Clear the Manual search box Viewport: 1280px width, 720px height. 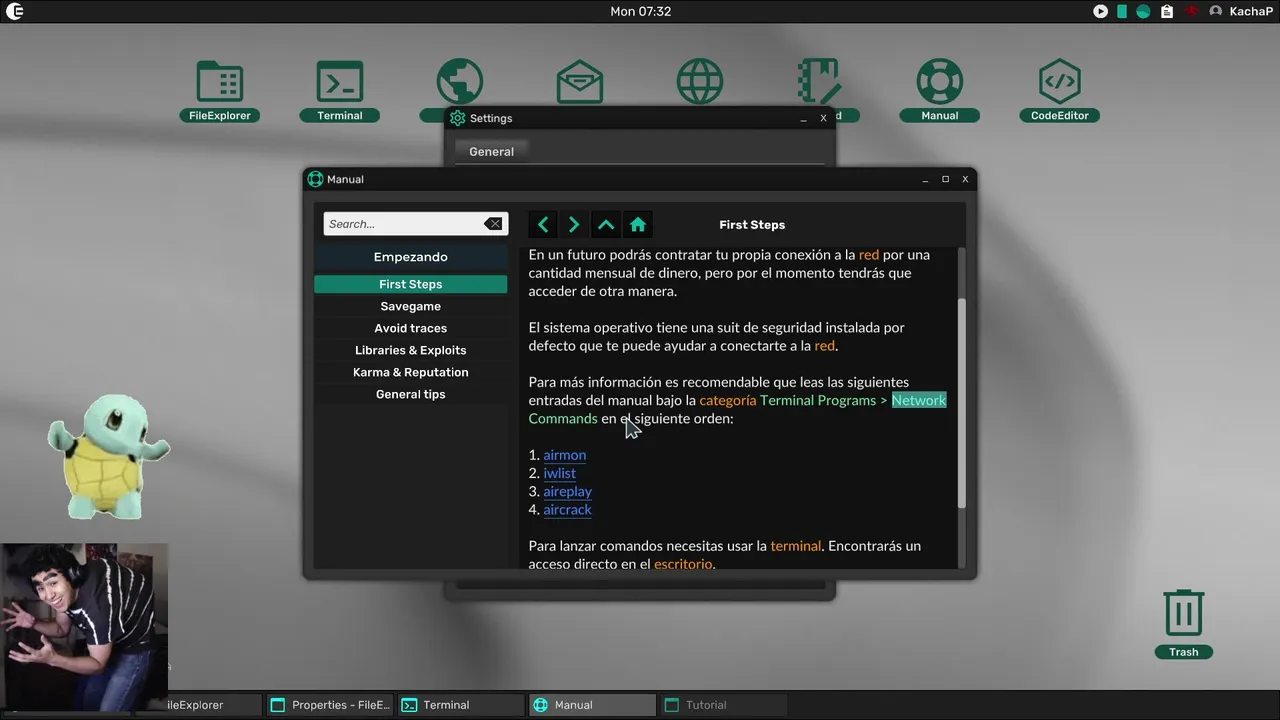tap(493, 224)
